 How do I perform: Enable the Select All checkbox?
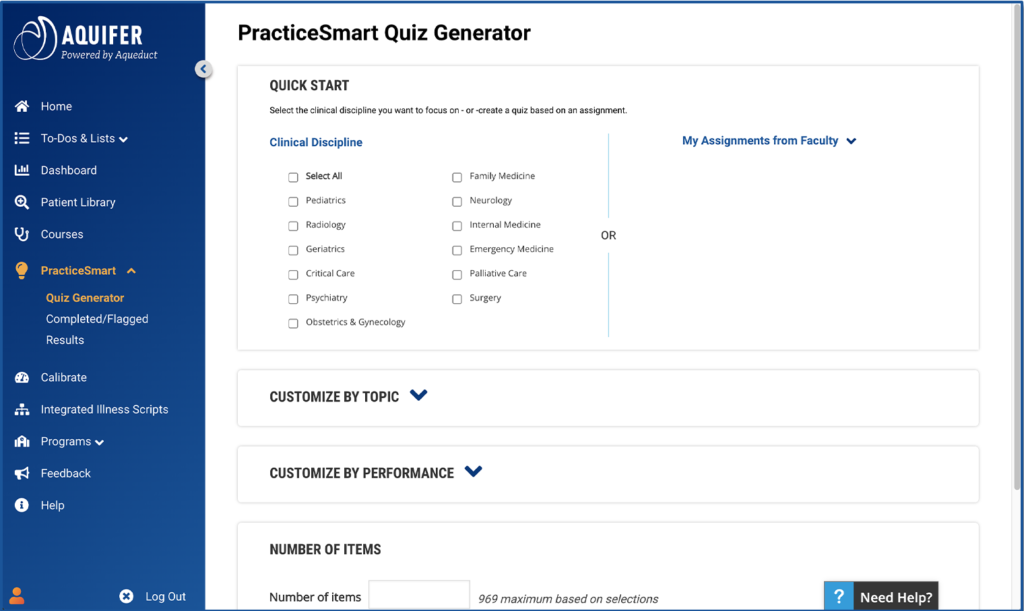point(293,177)
